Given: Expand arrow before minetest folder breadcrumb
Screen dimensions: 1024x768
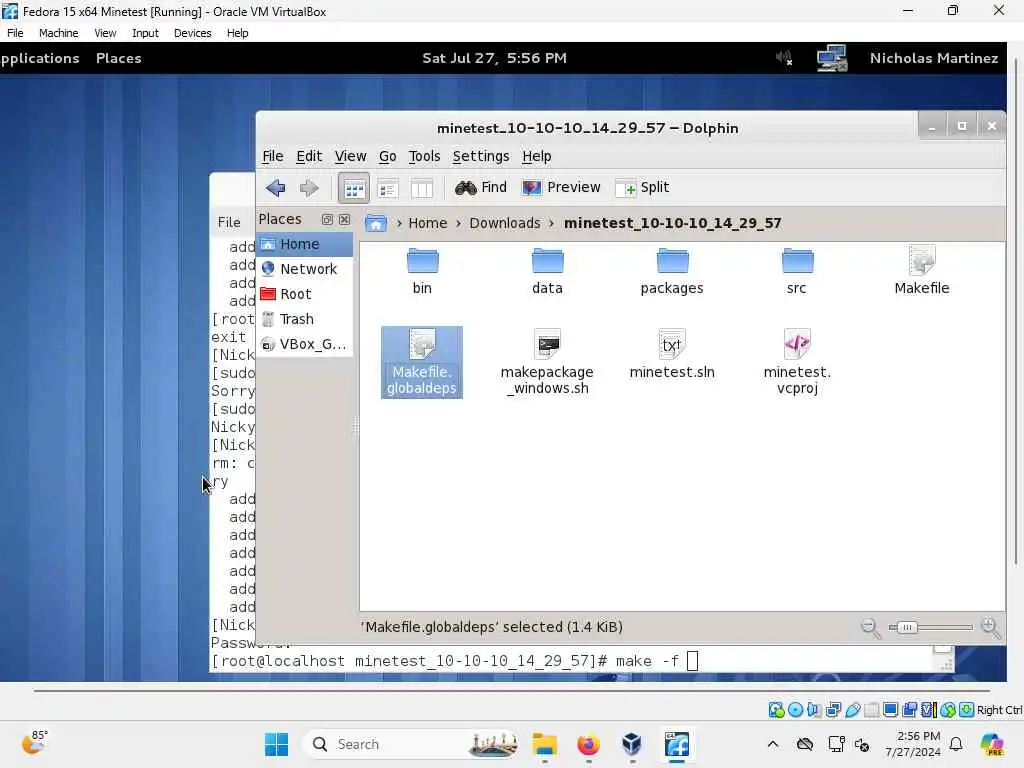Looking at the screenshot, I should pos(552,223).
